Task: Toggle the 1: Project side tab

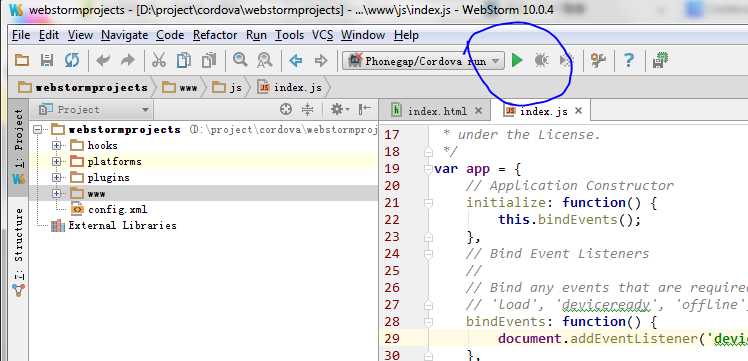Action: pos(19,146)
